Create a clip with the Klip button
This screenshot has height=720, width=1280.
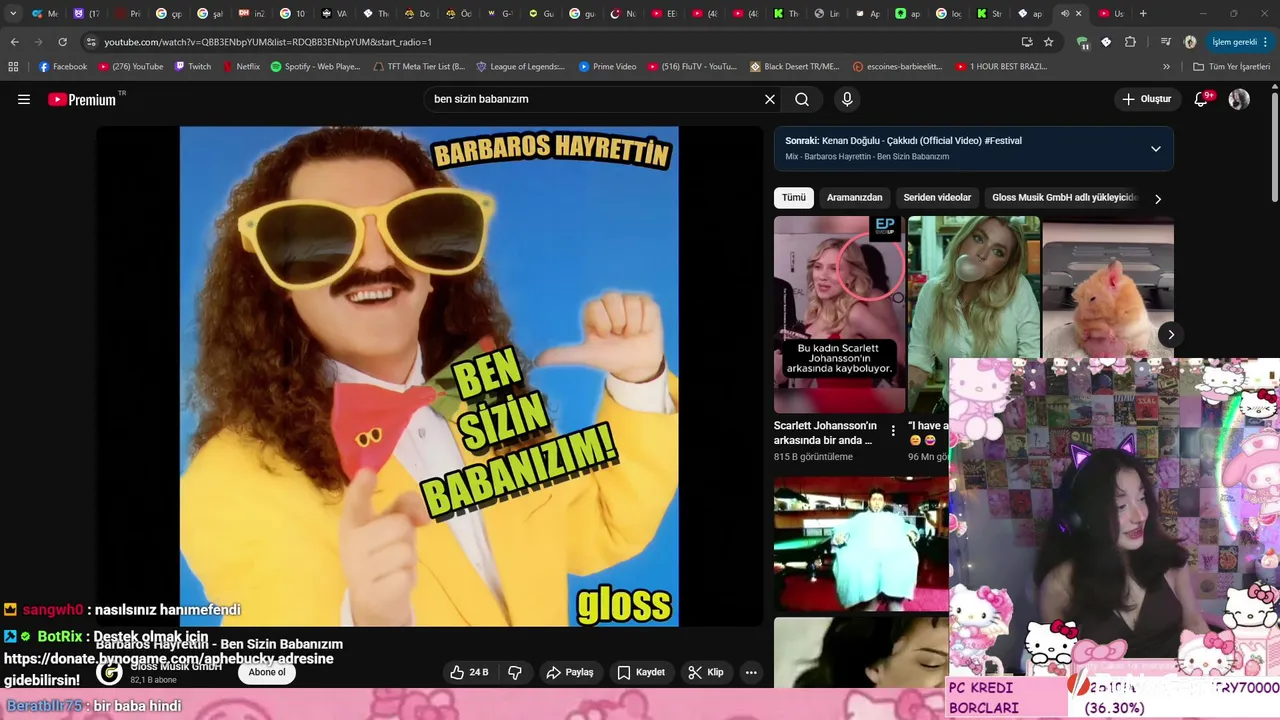706,672
